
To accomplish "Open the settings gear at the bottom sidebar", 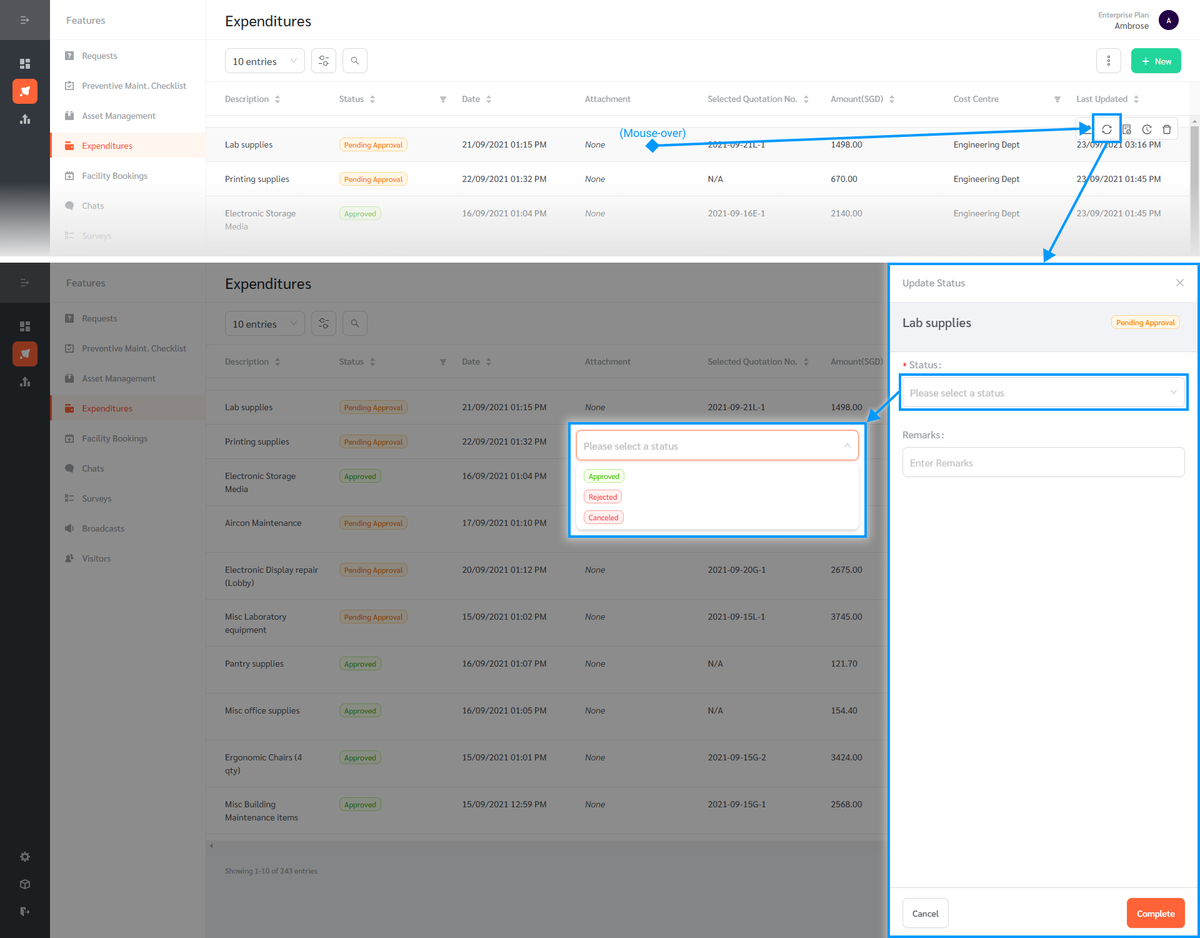I will click(24, 856).
